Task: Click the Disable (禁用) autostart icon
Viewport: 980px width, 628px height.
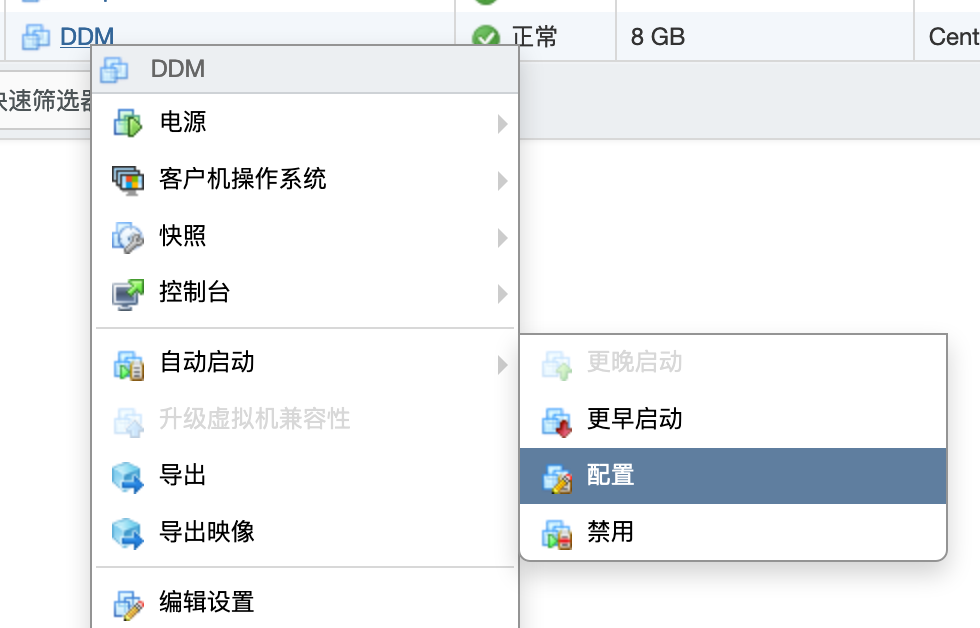Action: [557, 534]
